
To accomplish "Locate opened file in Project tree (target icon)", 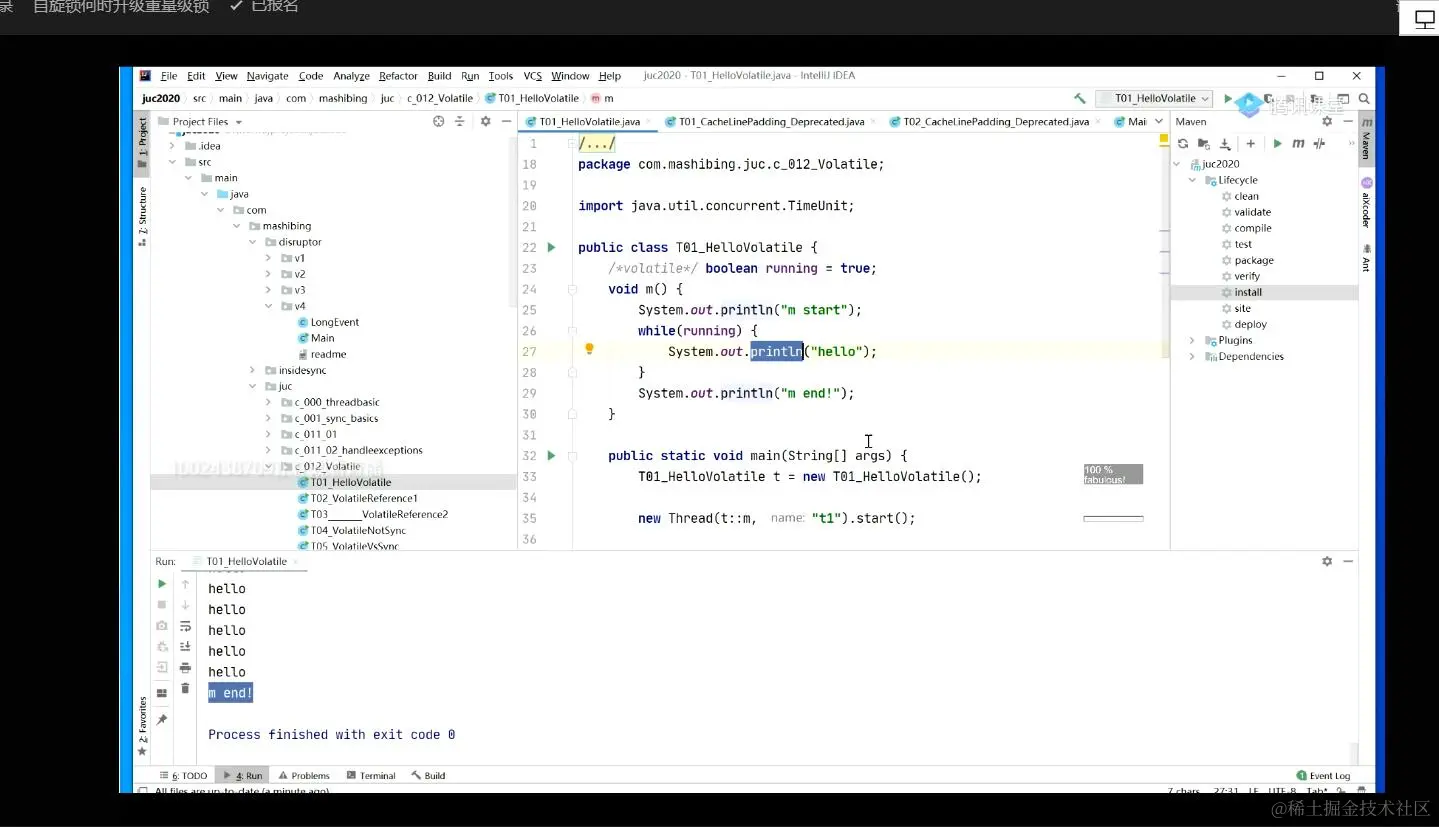I will [438, 121].
